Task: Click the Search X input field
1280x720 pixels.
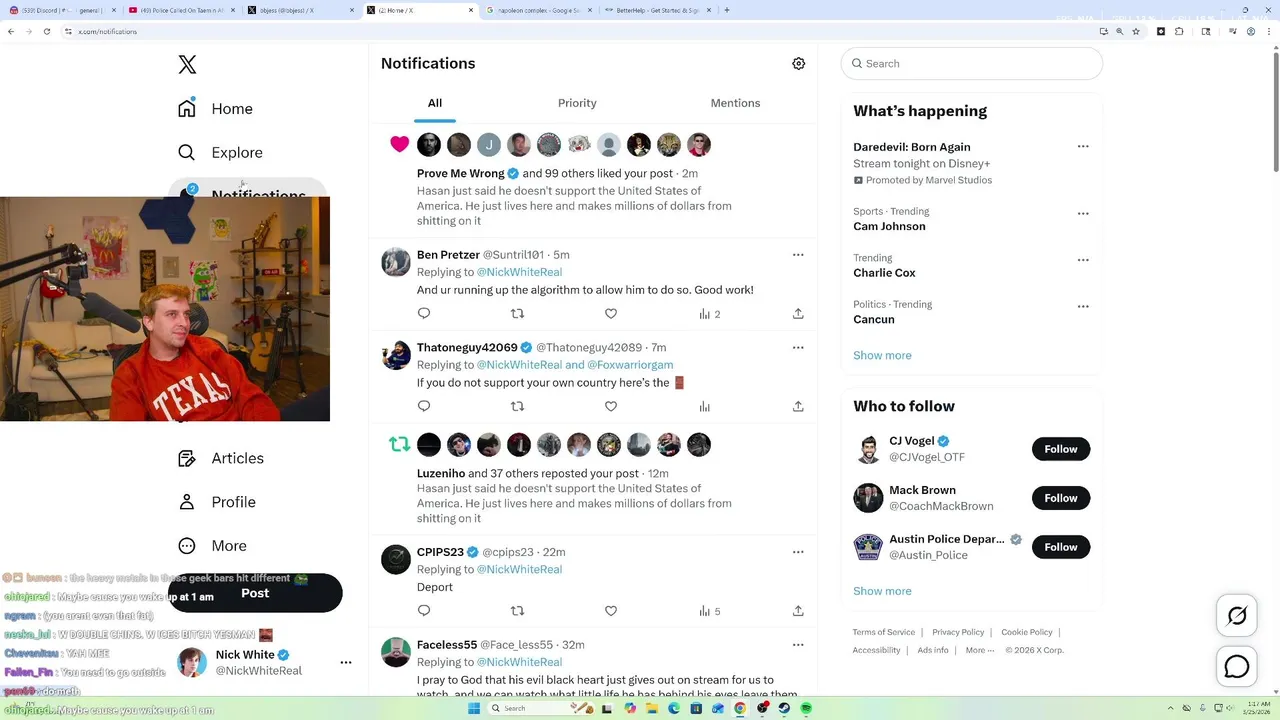Action: tap(972, 64)
